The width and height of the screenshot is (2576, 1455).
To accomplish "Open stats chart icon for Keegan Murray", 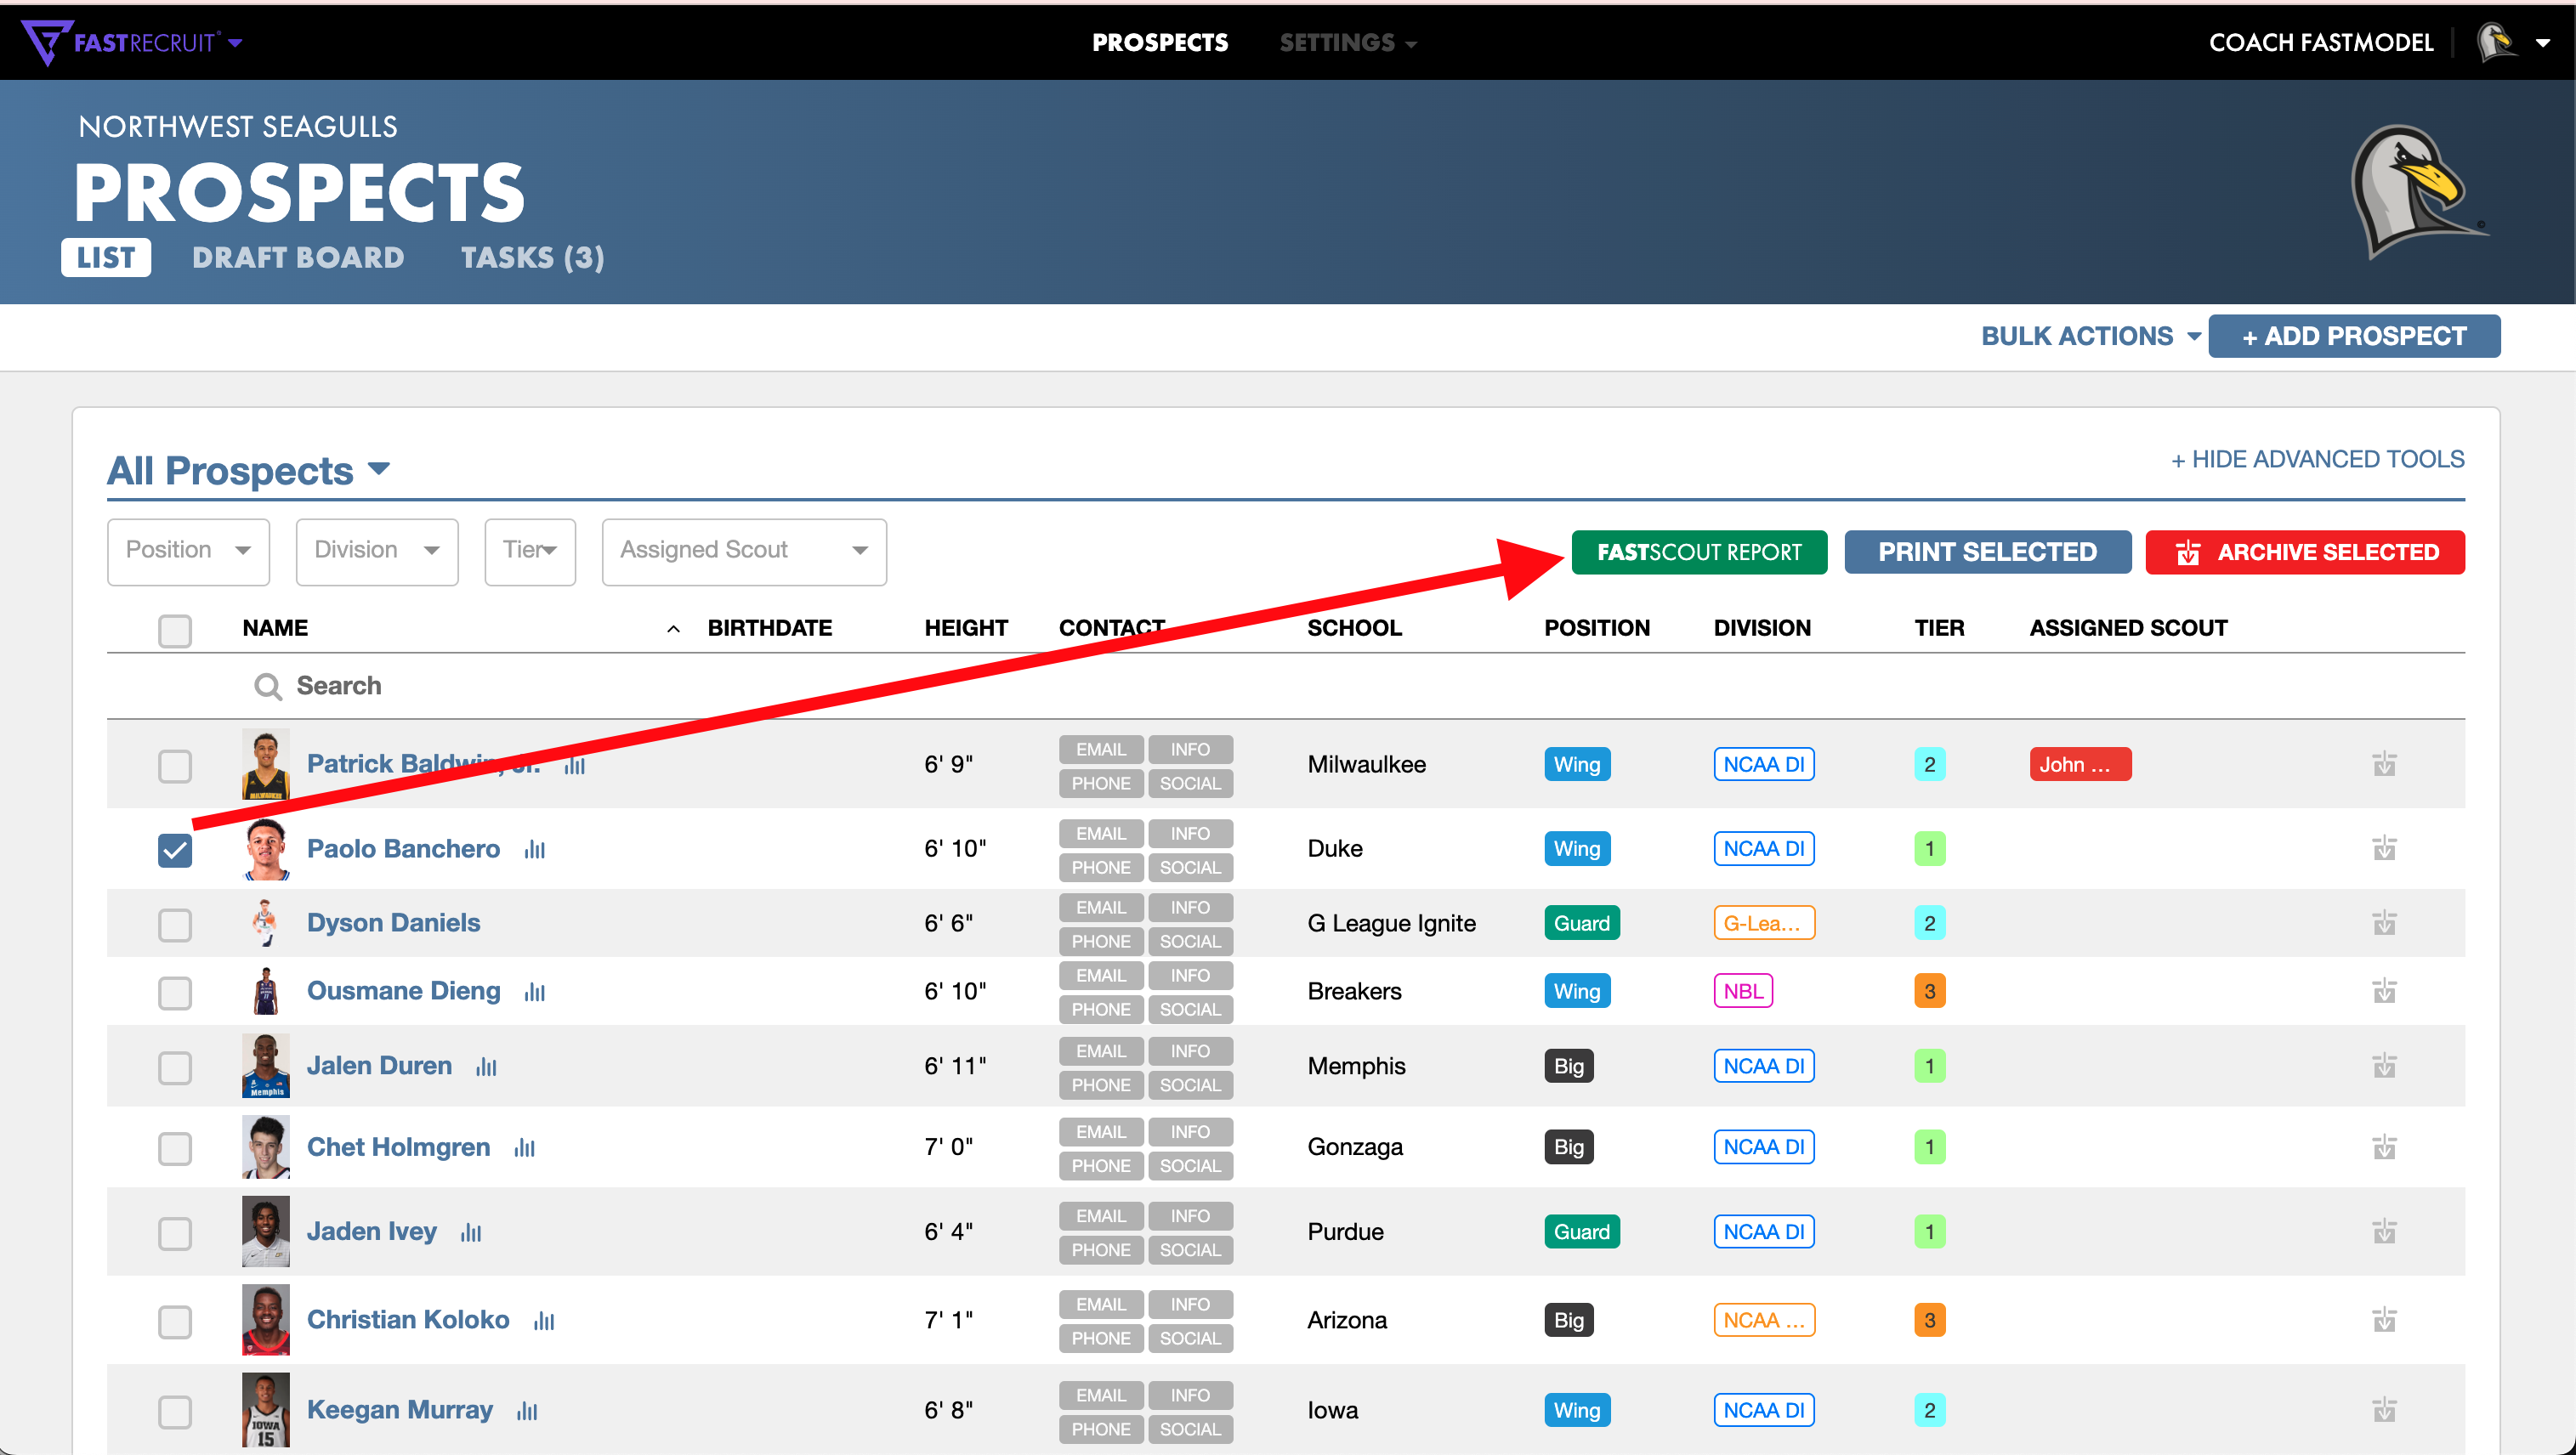I will pos(527,1411).
